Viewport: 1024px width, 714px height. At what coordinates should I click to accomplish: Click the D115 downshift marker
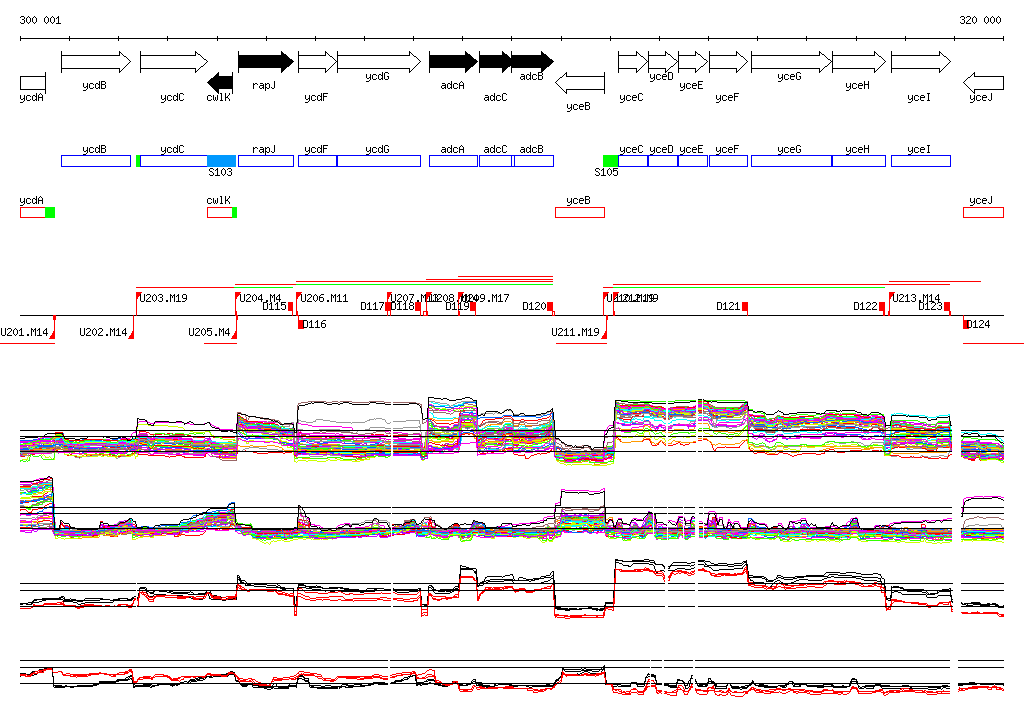(x=291, y=306)
